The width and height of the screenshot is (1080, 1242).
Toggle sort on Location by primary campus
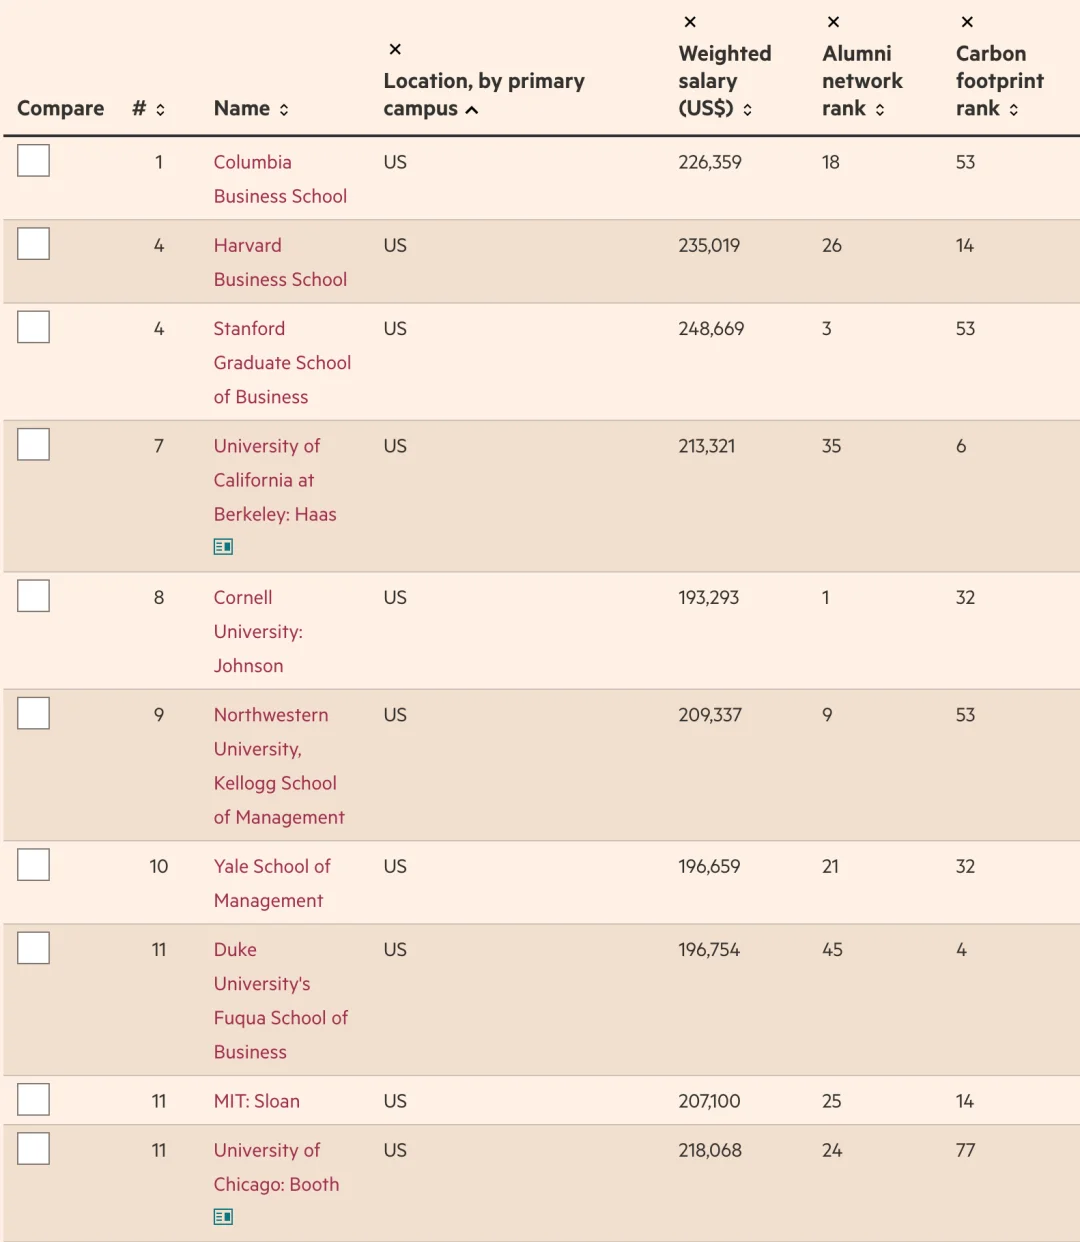point(472,109)
